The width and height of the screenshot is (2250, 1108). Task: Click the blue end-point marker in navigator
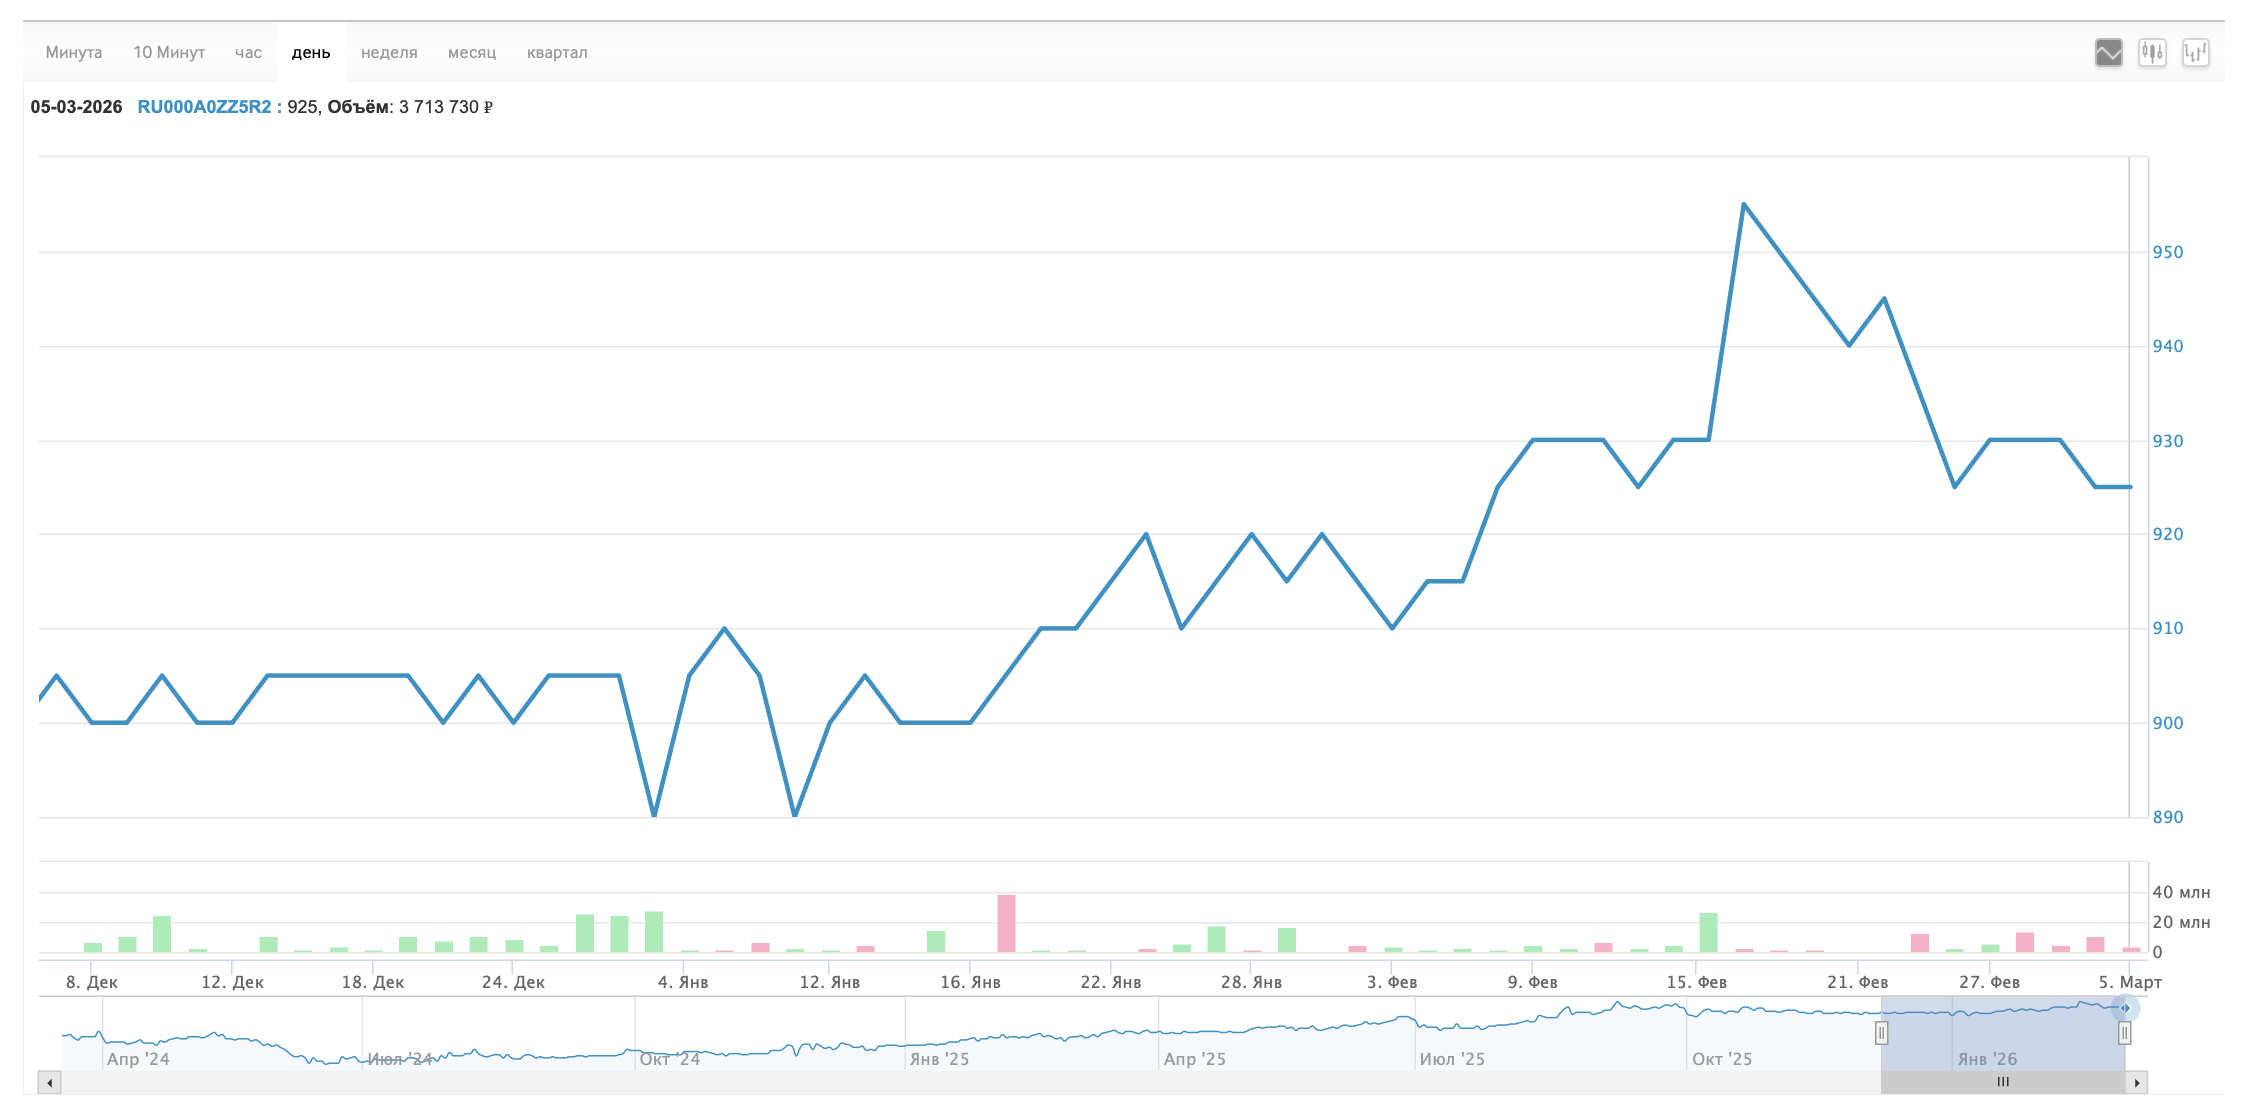2125,1008
